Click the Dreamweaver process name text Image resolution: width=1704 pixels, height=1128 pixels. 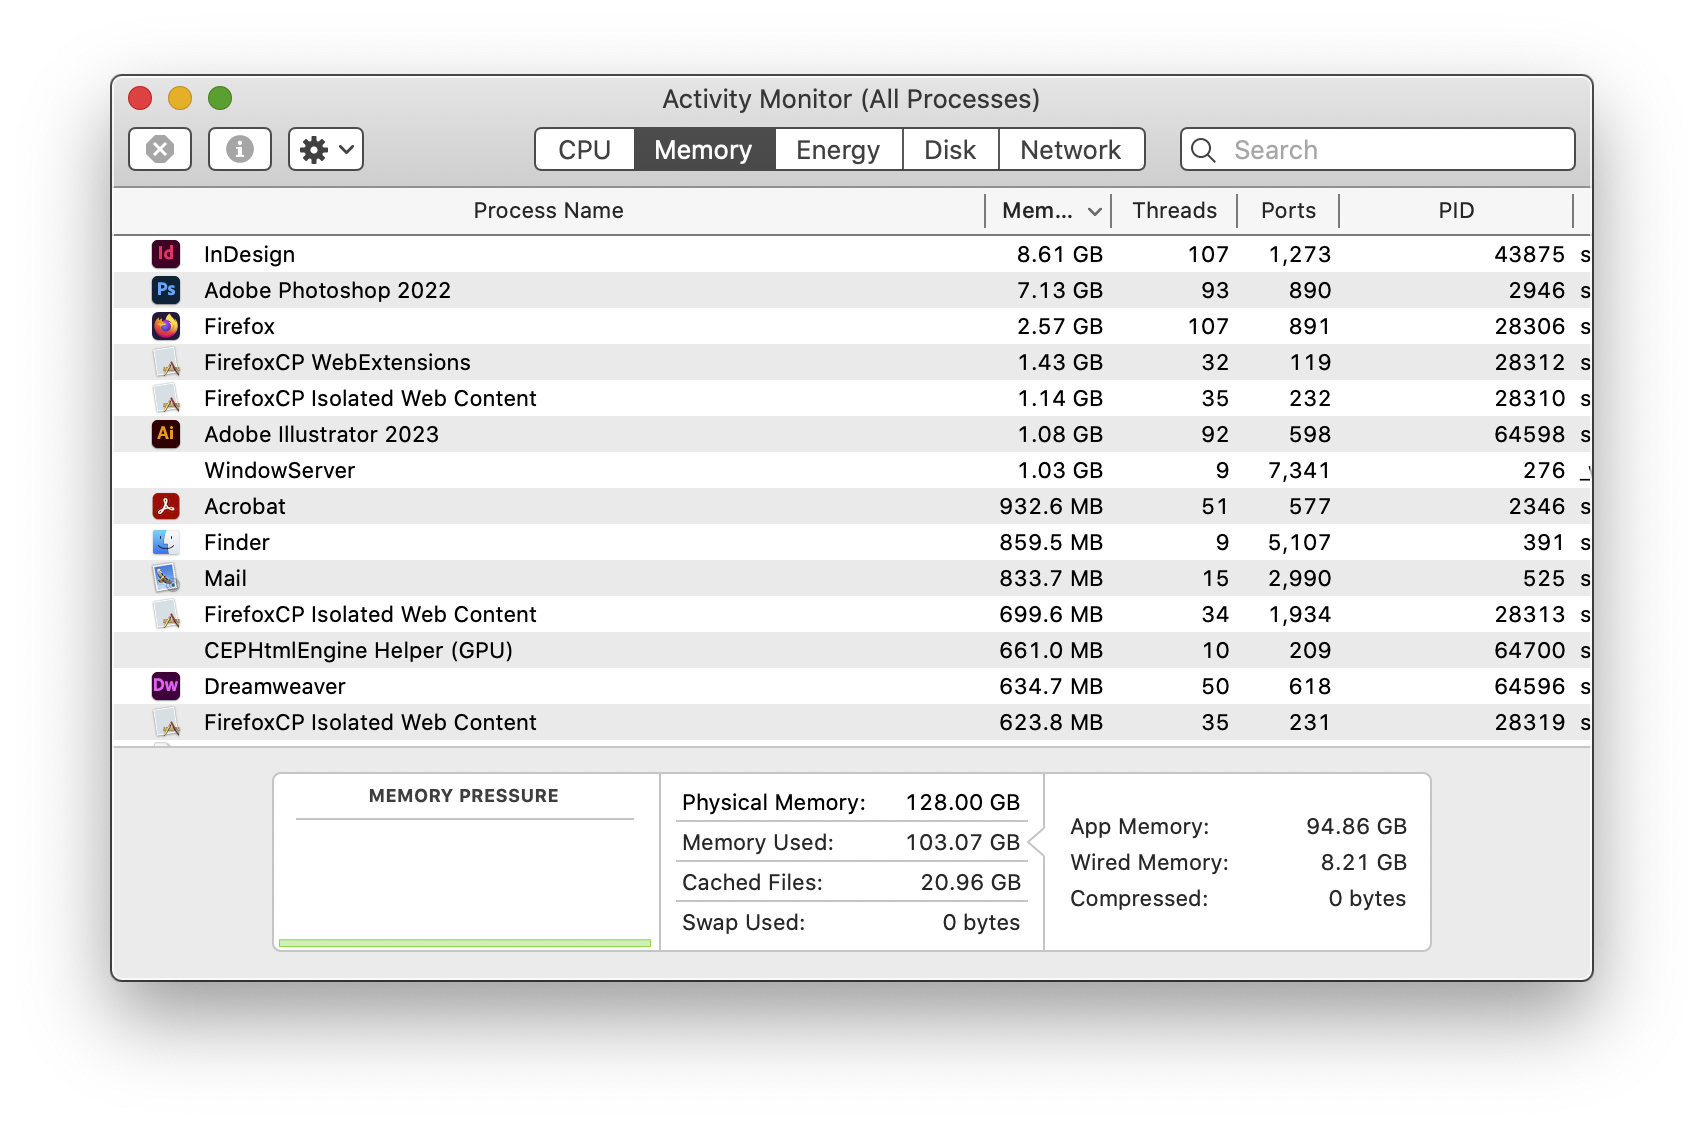click(275, 686)
